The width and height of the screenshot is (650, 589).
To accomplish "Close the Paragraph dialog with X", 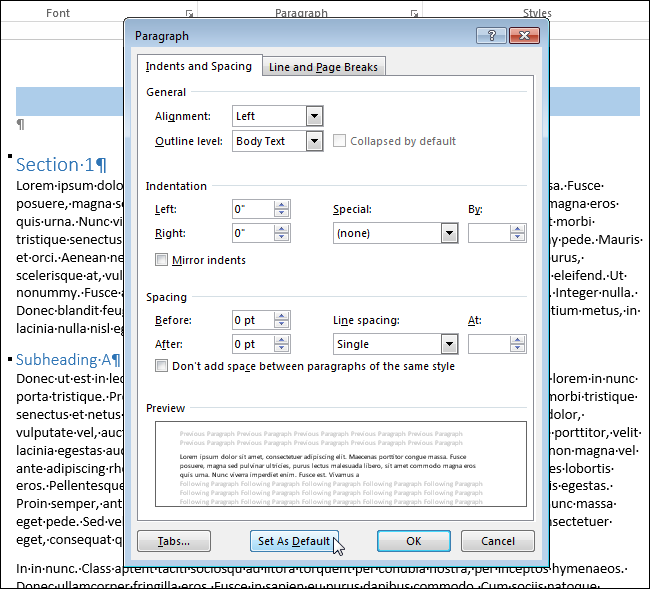I will click(x=524, y=36).
